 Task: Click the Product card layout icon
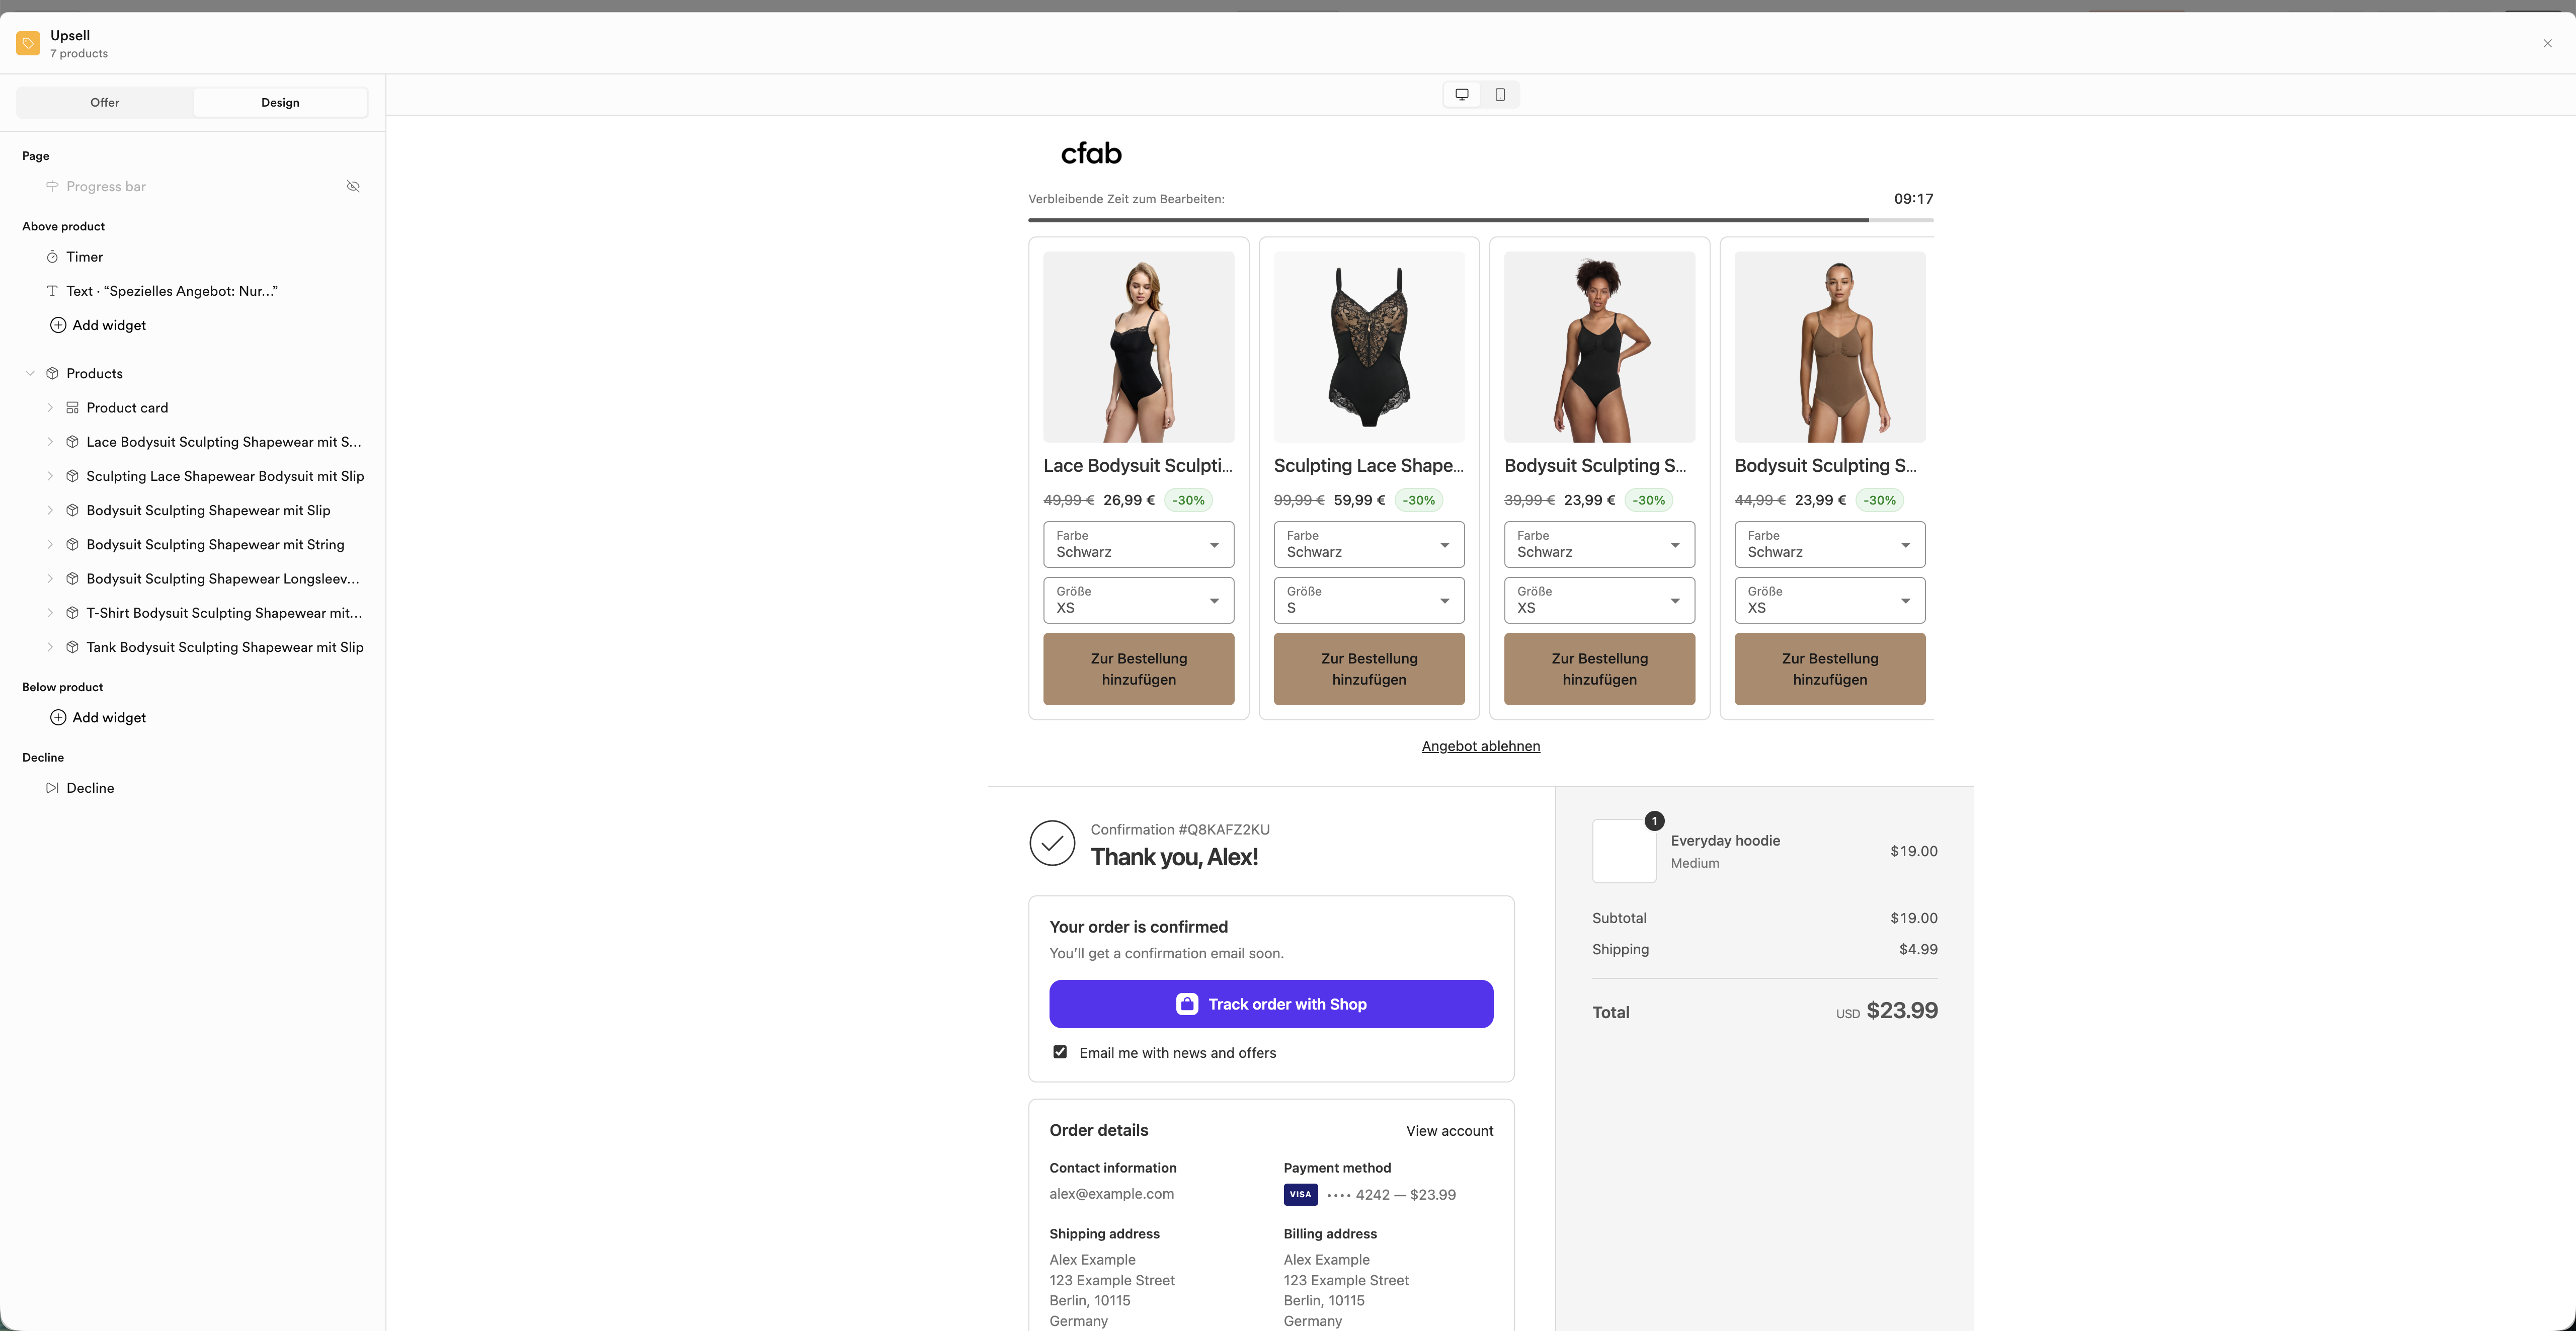click(72, 408)
